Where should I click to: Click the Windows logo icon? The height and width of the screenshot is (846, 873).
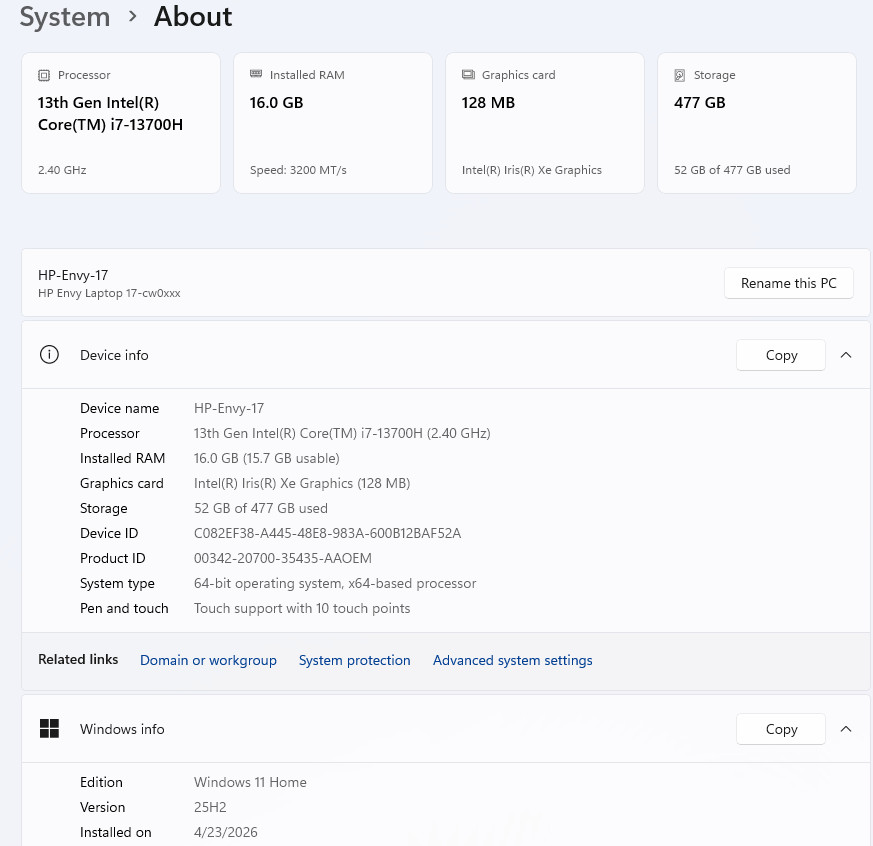pyautogui.click(x=49, y=729)
